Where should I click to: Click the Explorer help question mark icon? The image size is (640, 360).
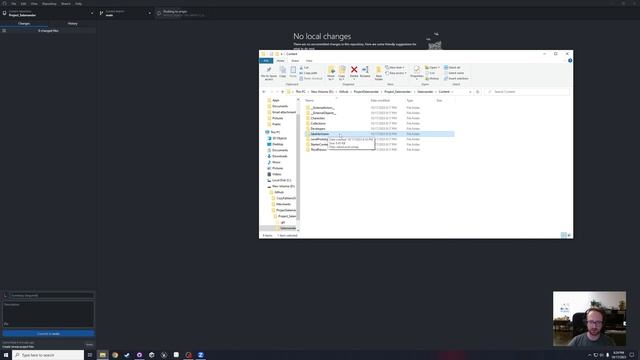coord(570,61)
